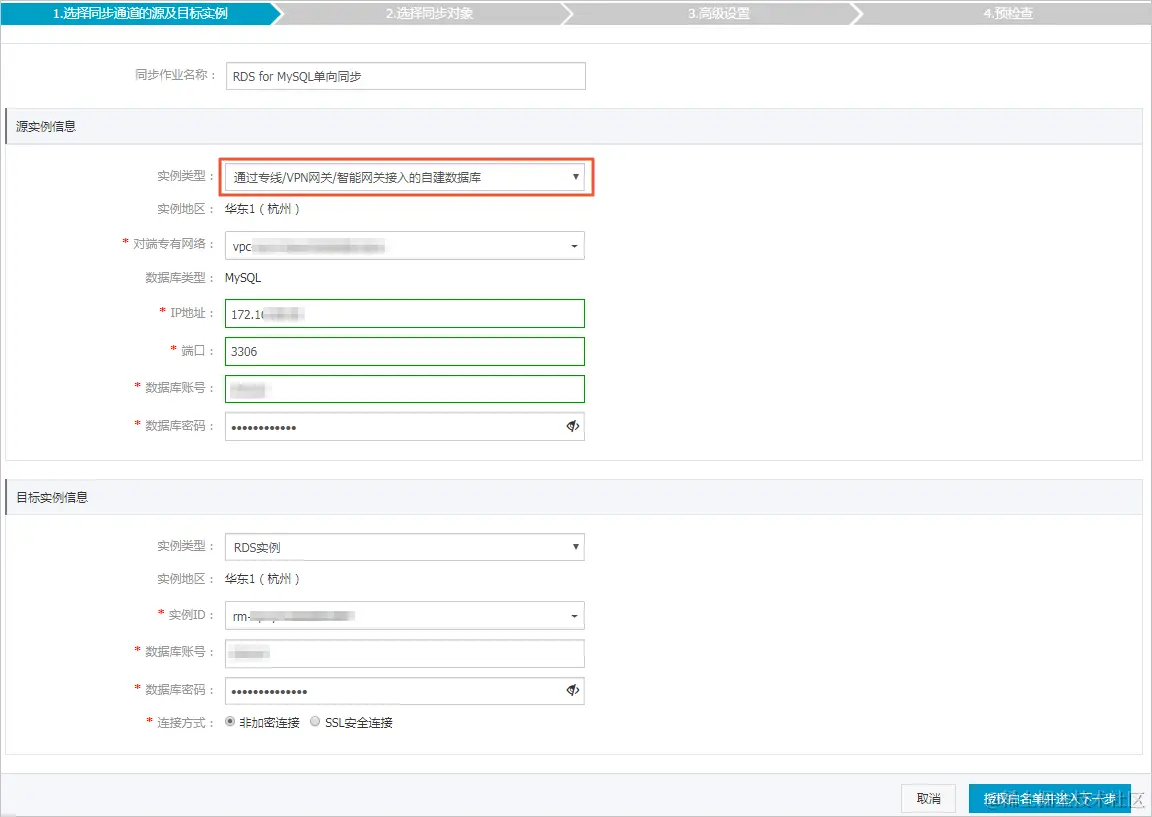Click the MySQL database type text
The width and height of the screenshot is (1152, 817).
point(243,278)
